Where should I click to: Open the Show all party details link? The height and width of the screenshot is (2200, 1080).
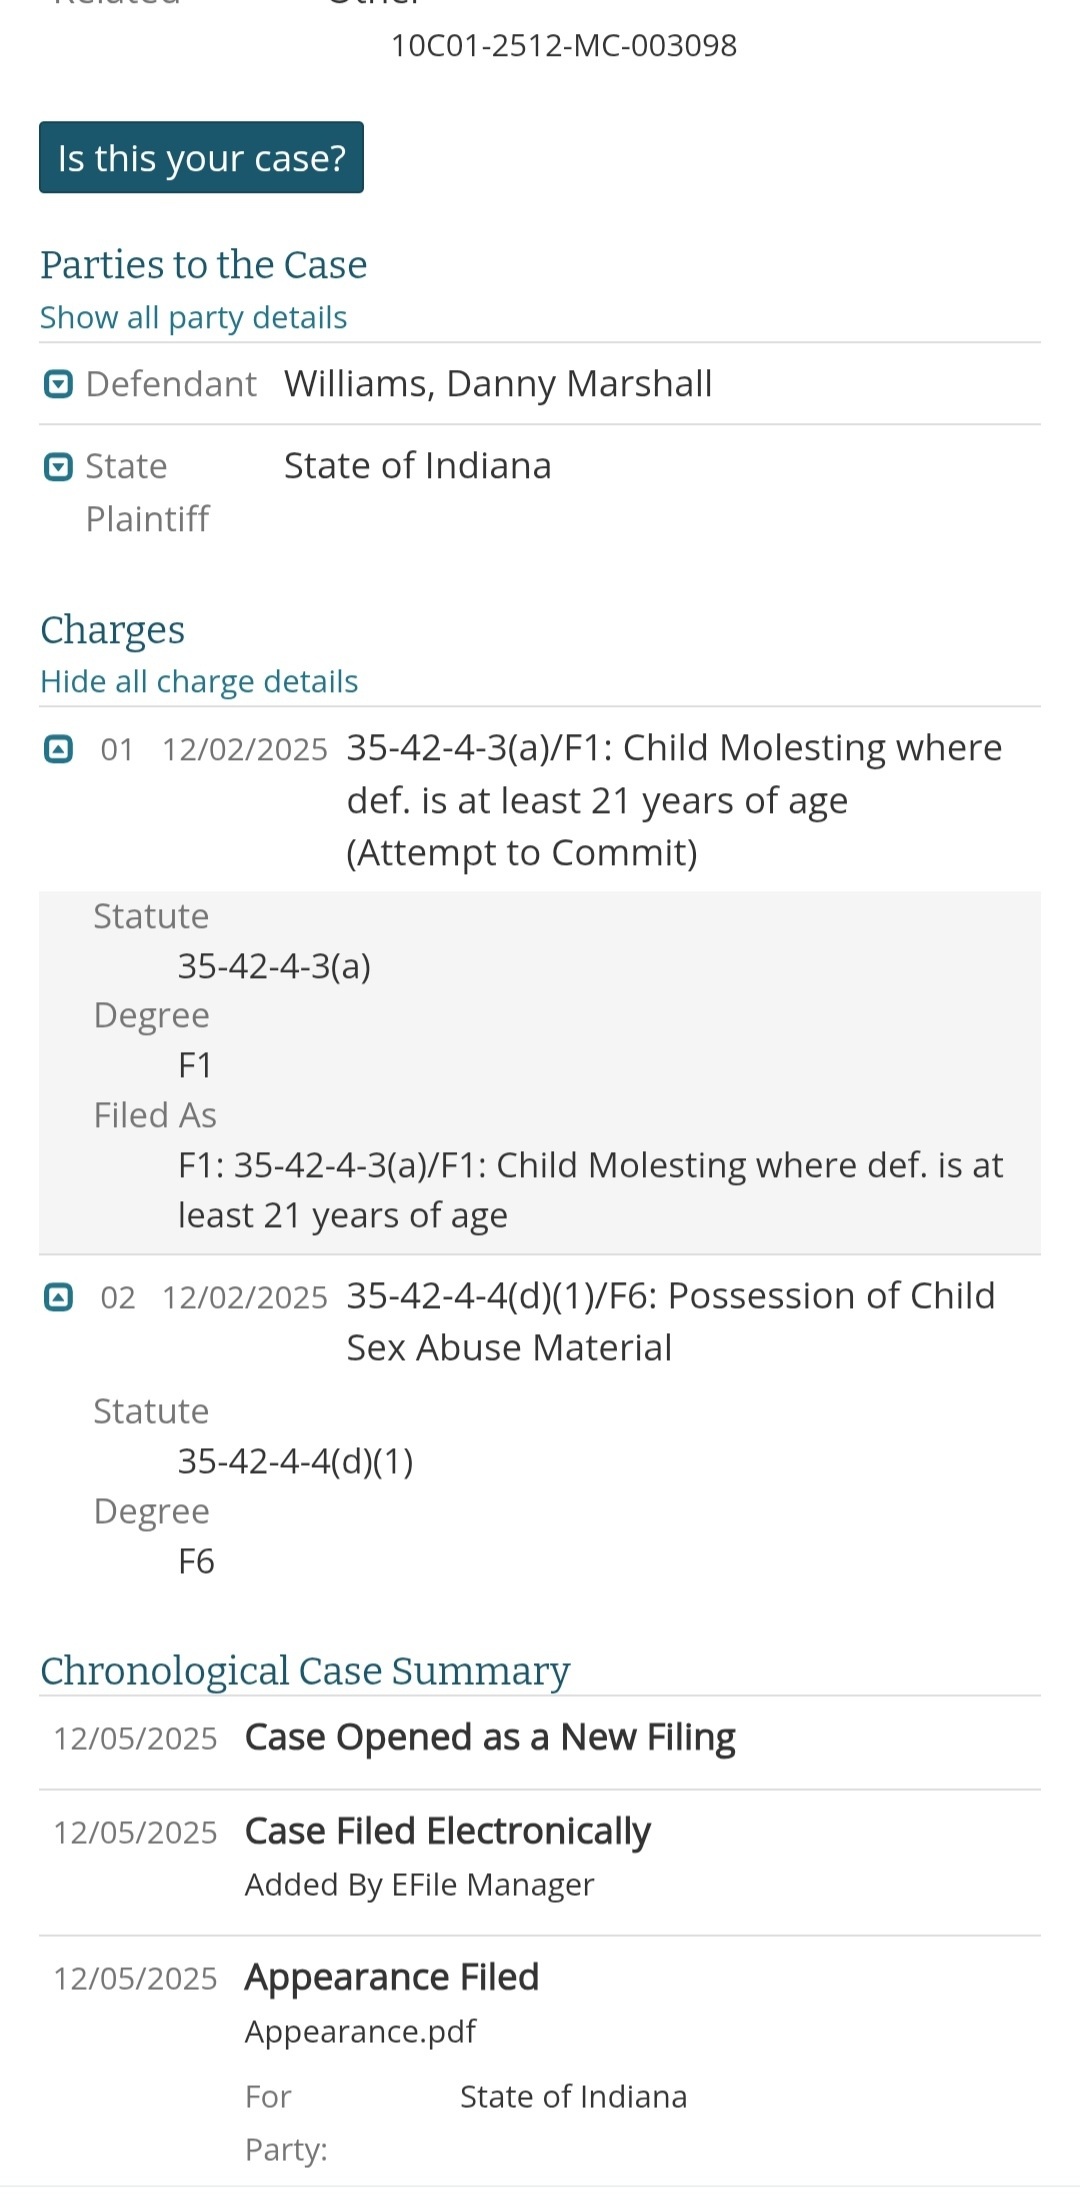pos(193,317)
